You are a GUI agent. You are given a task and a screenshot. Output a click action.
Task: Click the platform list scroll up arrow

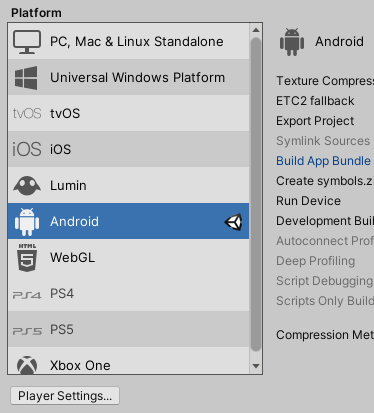pos(256,30)
